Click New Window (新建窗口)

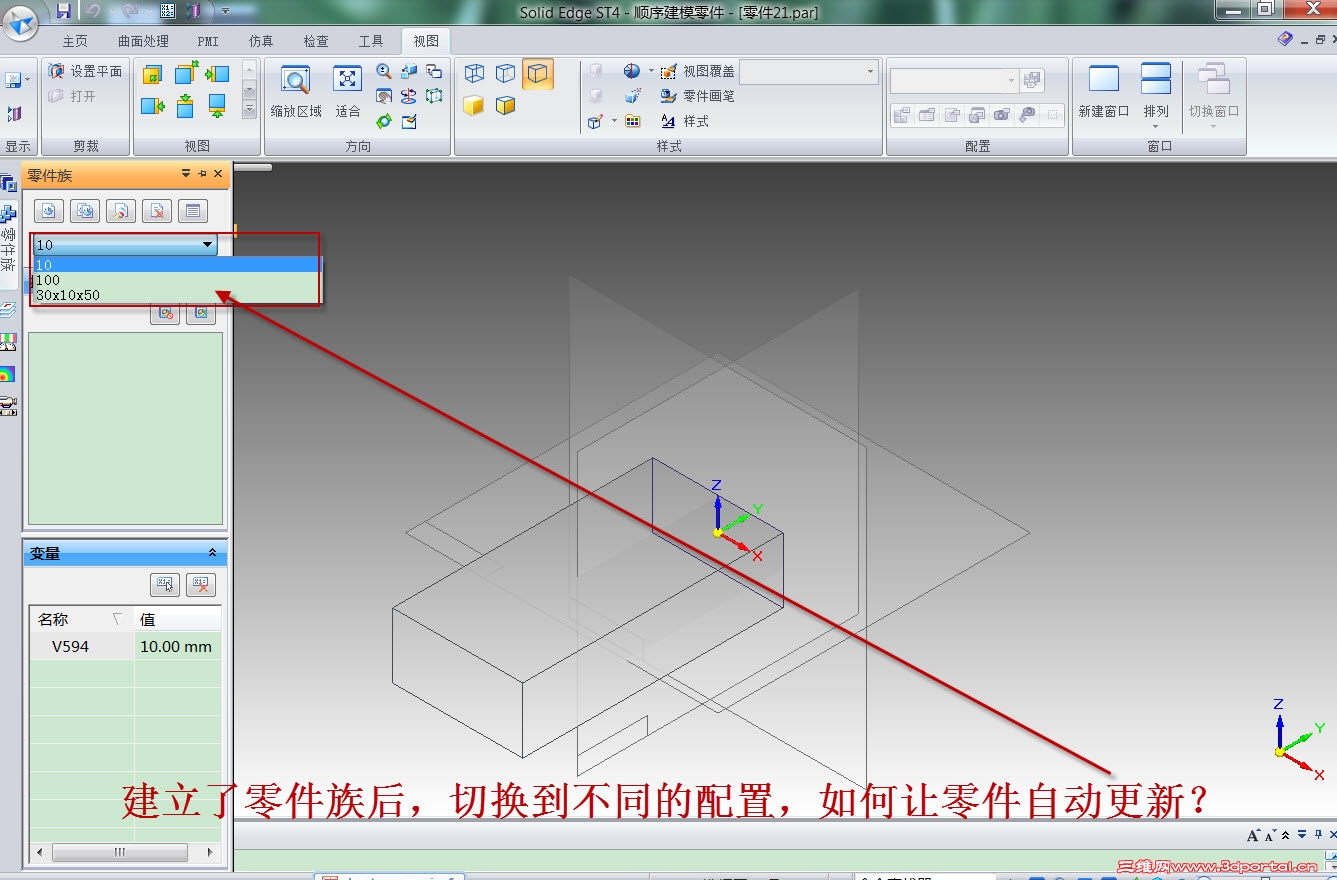click(1104, 91)
